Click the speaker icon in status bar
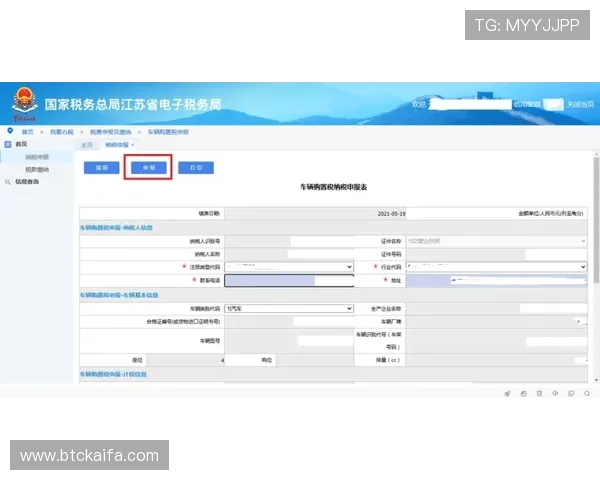Image resolution: width=600 pixels, height=480 pixels. [555, 393]
